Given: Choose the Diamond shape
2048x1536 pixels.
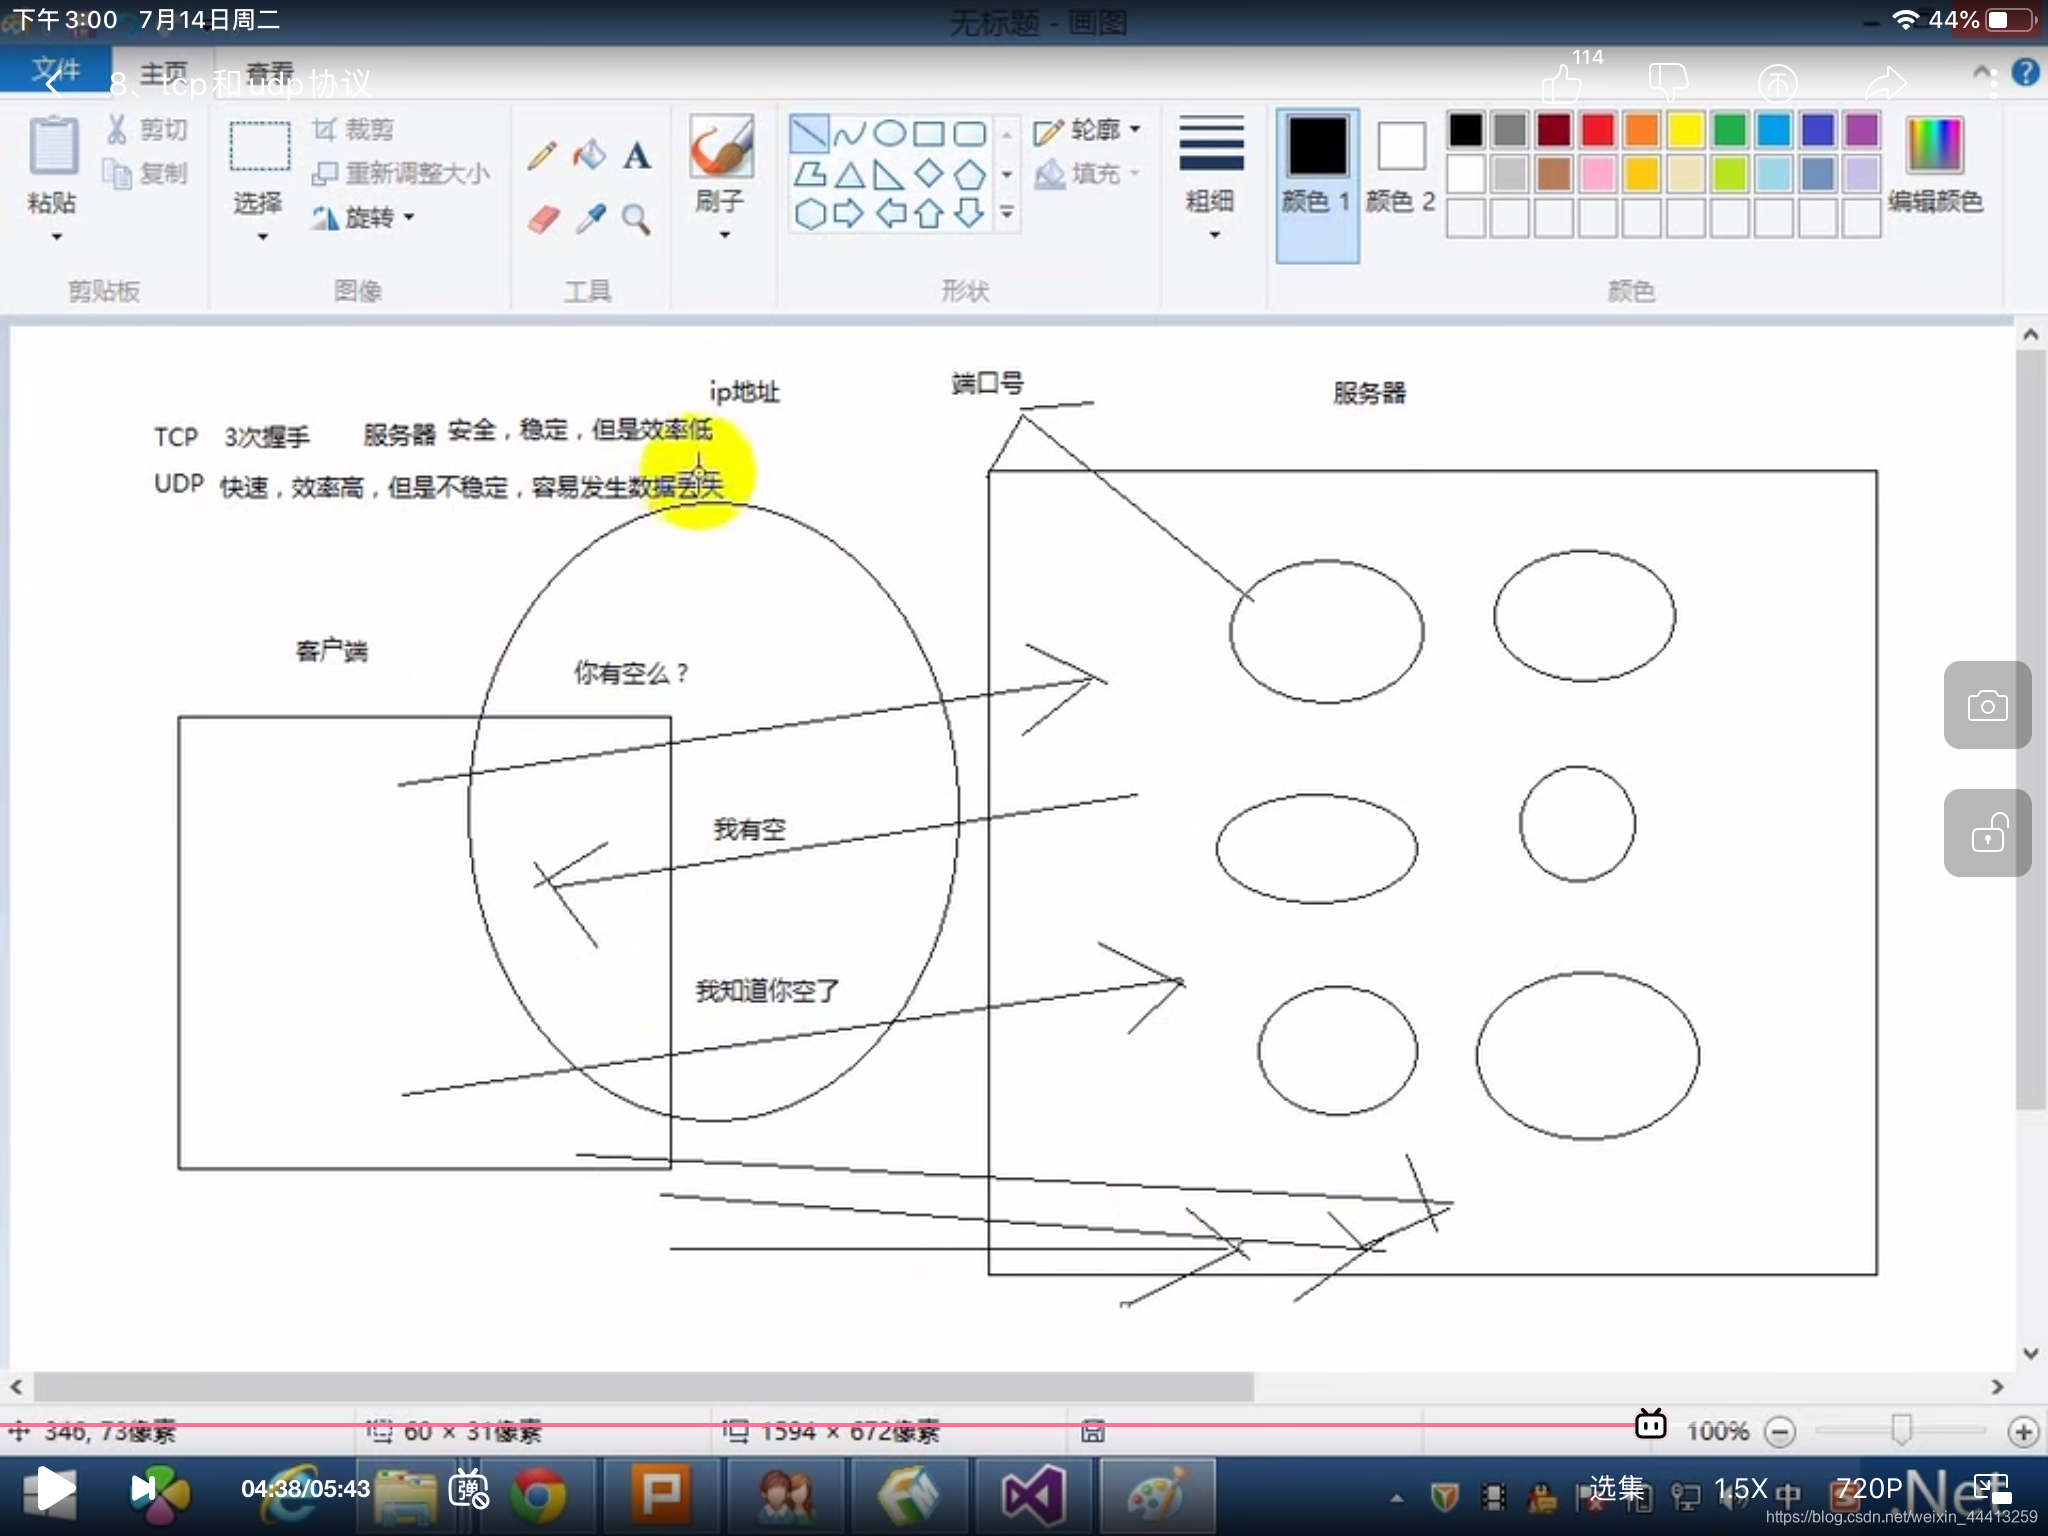Looking at the screenshot, I should [x=929, y=174].
